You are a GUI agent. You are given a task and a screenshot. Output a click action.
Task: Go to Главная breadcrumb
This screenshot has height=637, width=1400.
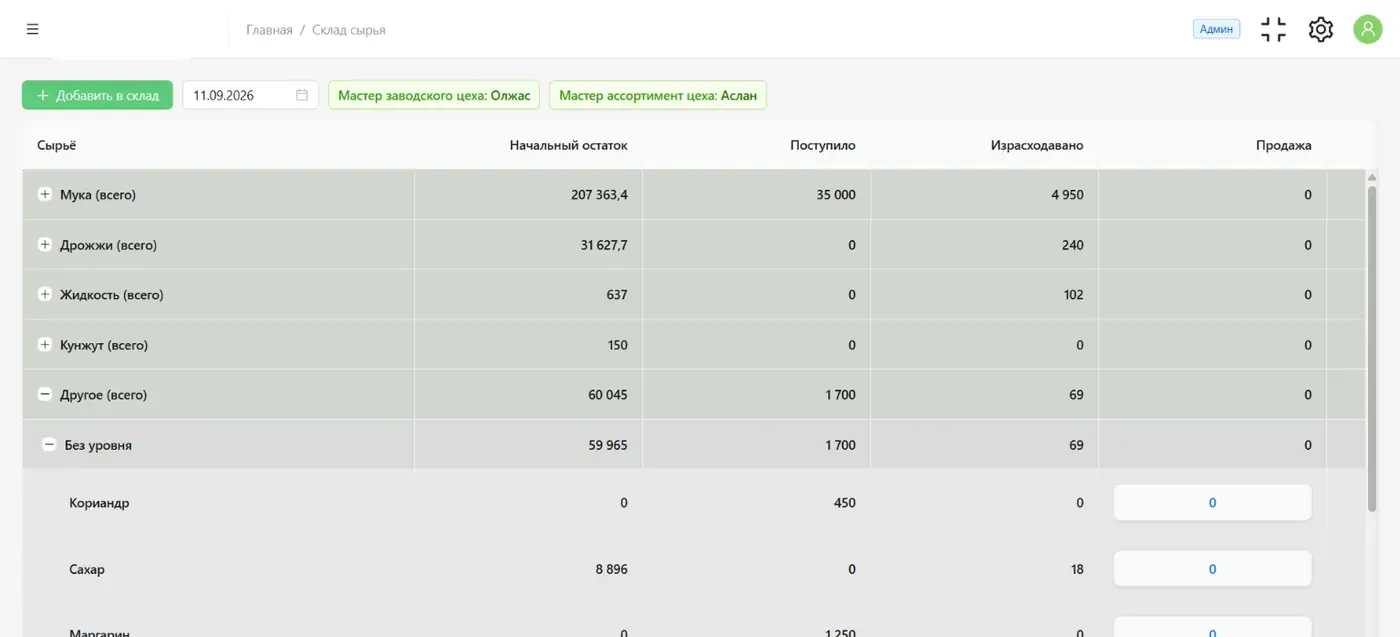tap(269, 30)
